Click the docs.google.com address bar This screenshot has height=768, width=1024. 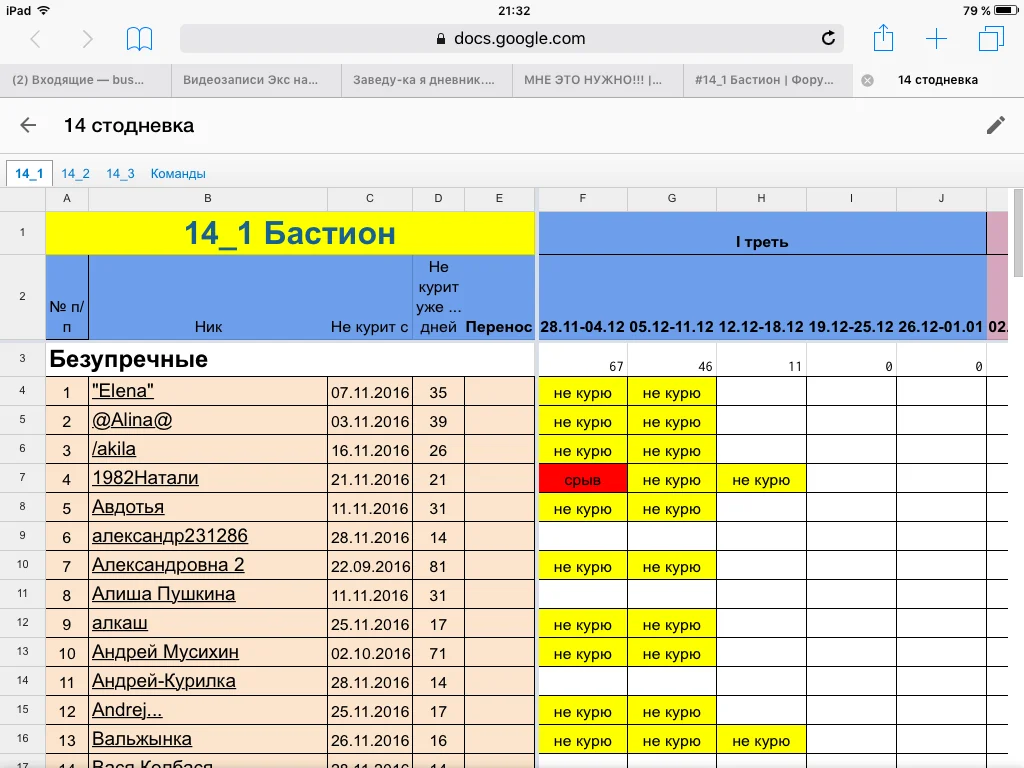coord(511,39)
